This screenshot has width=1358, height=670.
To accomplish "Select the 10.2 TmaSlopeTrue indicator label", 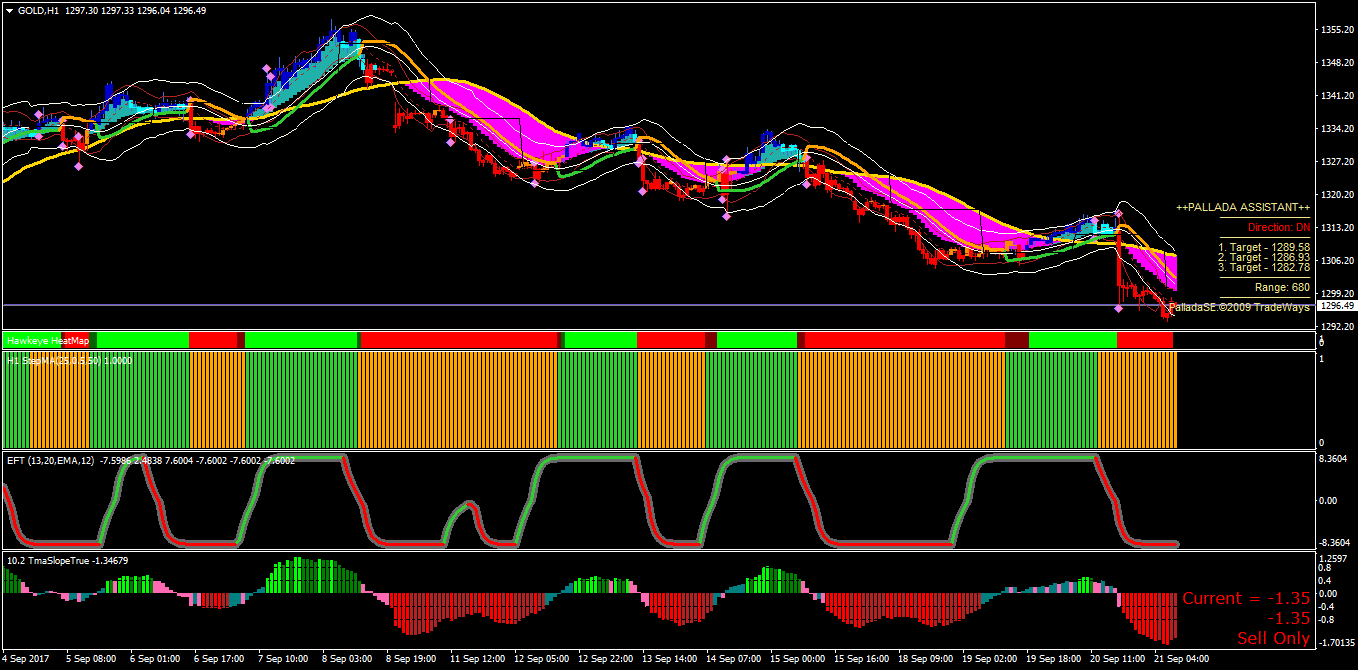I will (67, 560).
